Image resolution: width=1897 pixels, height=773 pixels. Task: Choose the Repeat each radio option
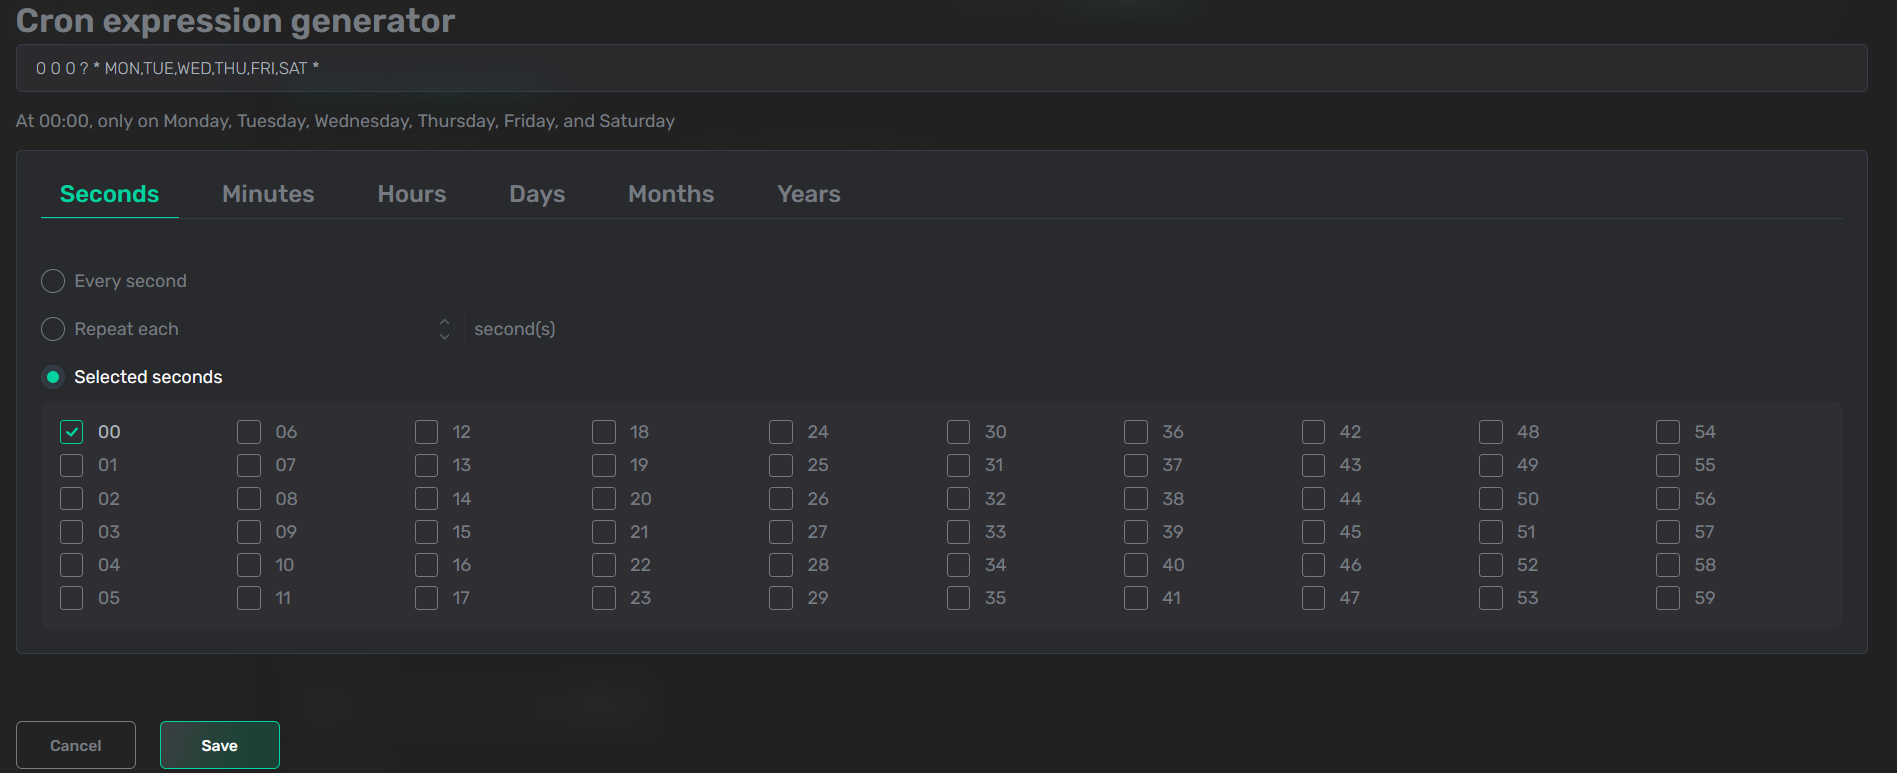53,329
